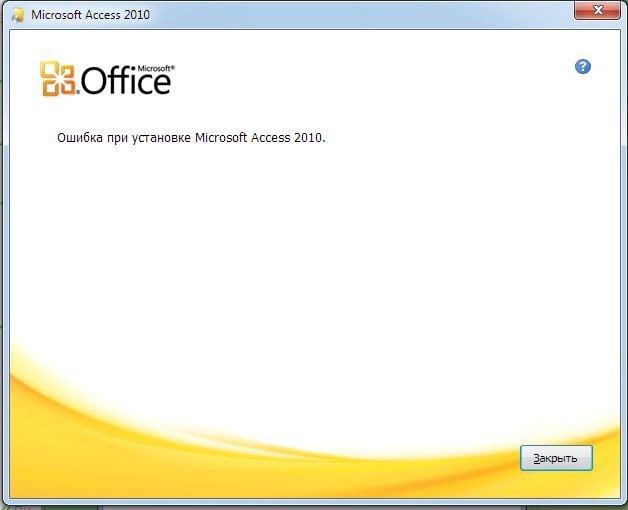The width and height of the screenshot is (628, 510).
Task: Click the 'Microsoft Access 2010' window title
Action: click(91, 15)
